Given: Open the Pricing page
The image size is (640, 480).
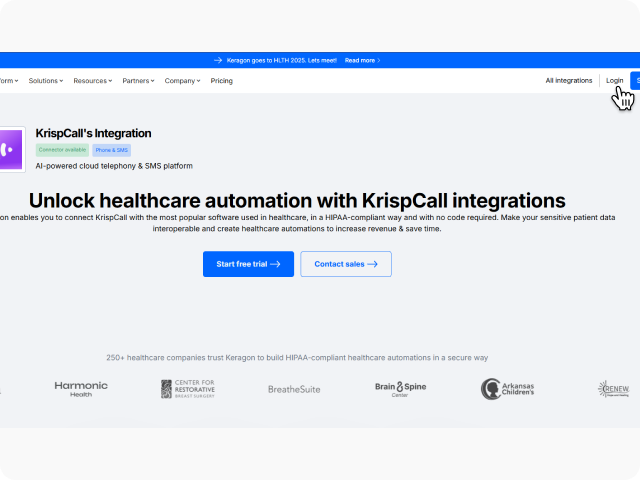Looking at the screenshot, I should pos(222,81).
